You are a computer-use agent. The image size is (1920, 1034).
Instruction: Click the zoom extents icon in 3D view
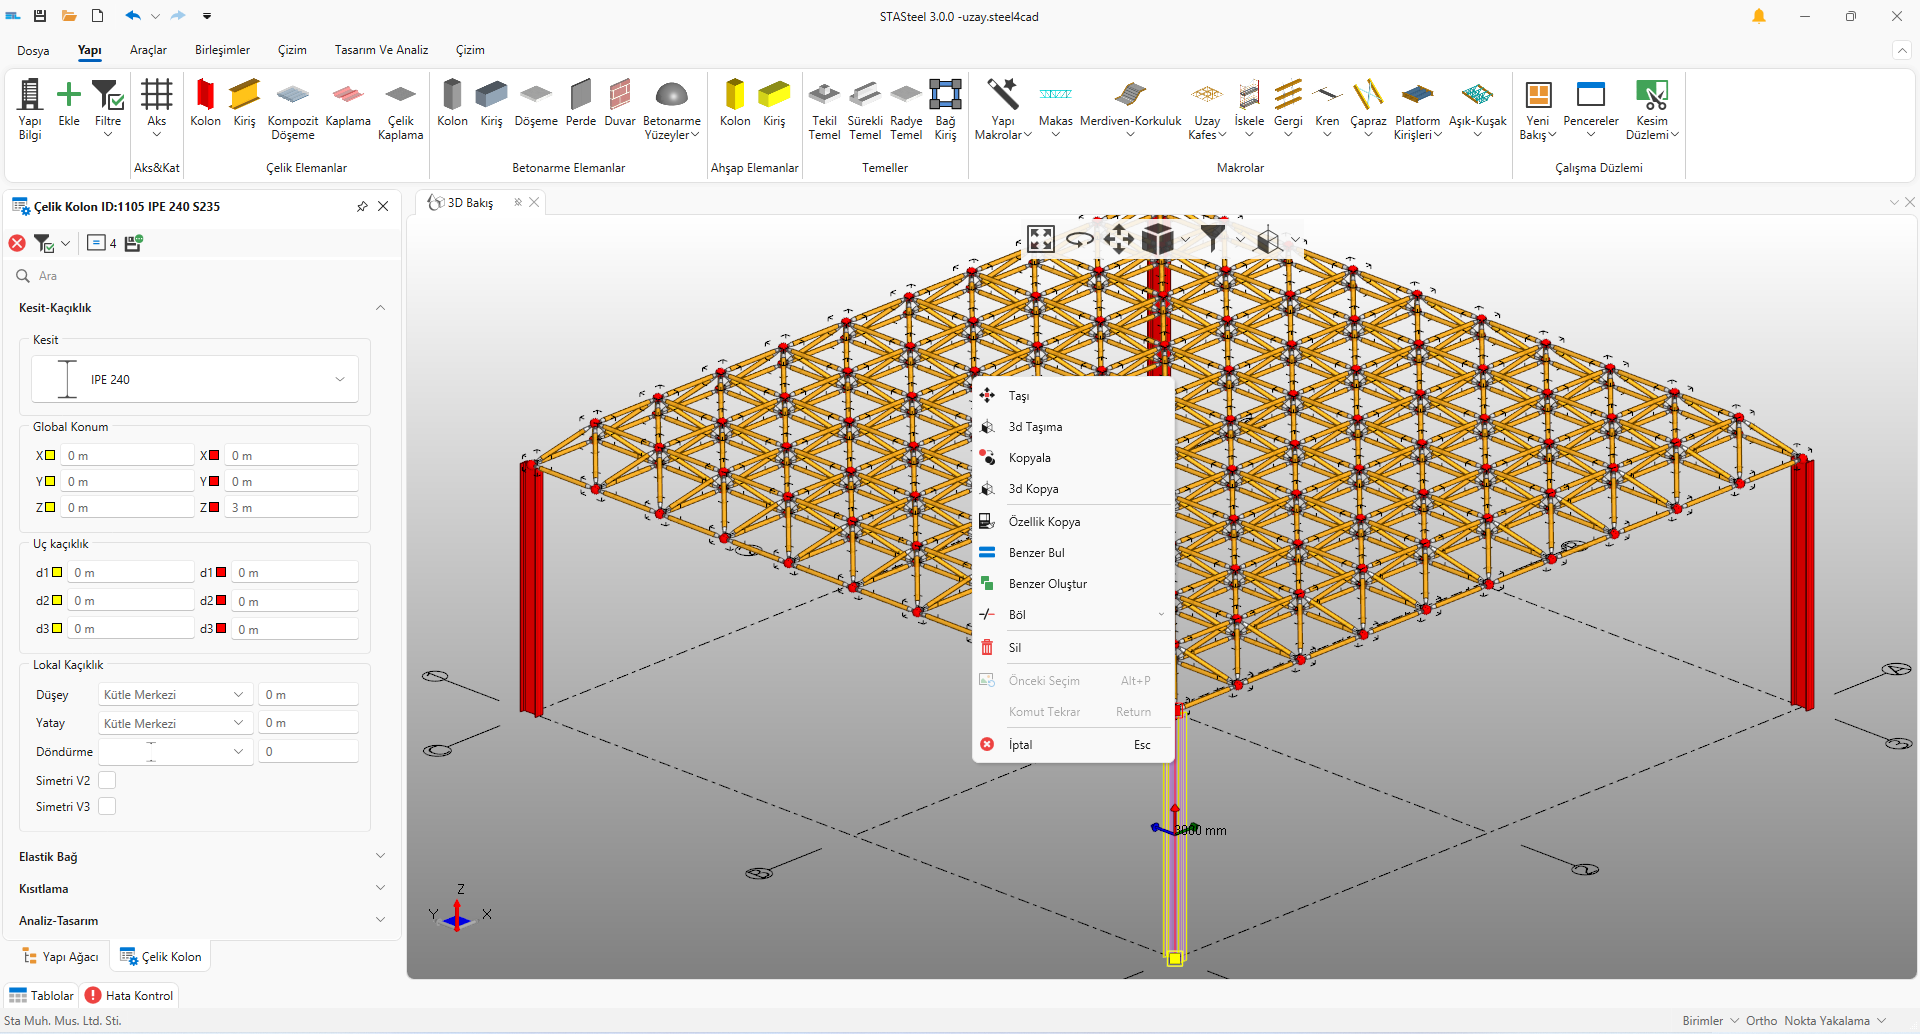tap(1041, 239)
